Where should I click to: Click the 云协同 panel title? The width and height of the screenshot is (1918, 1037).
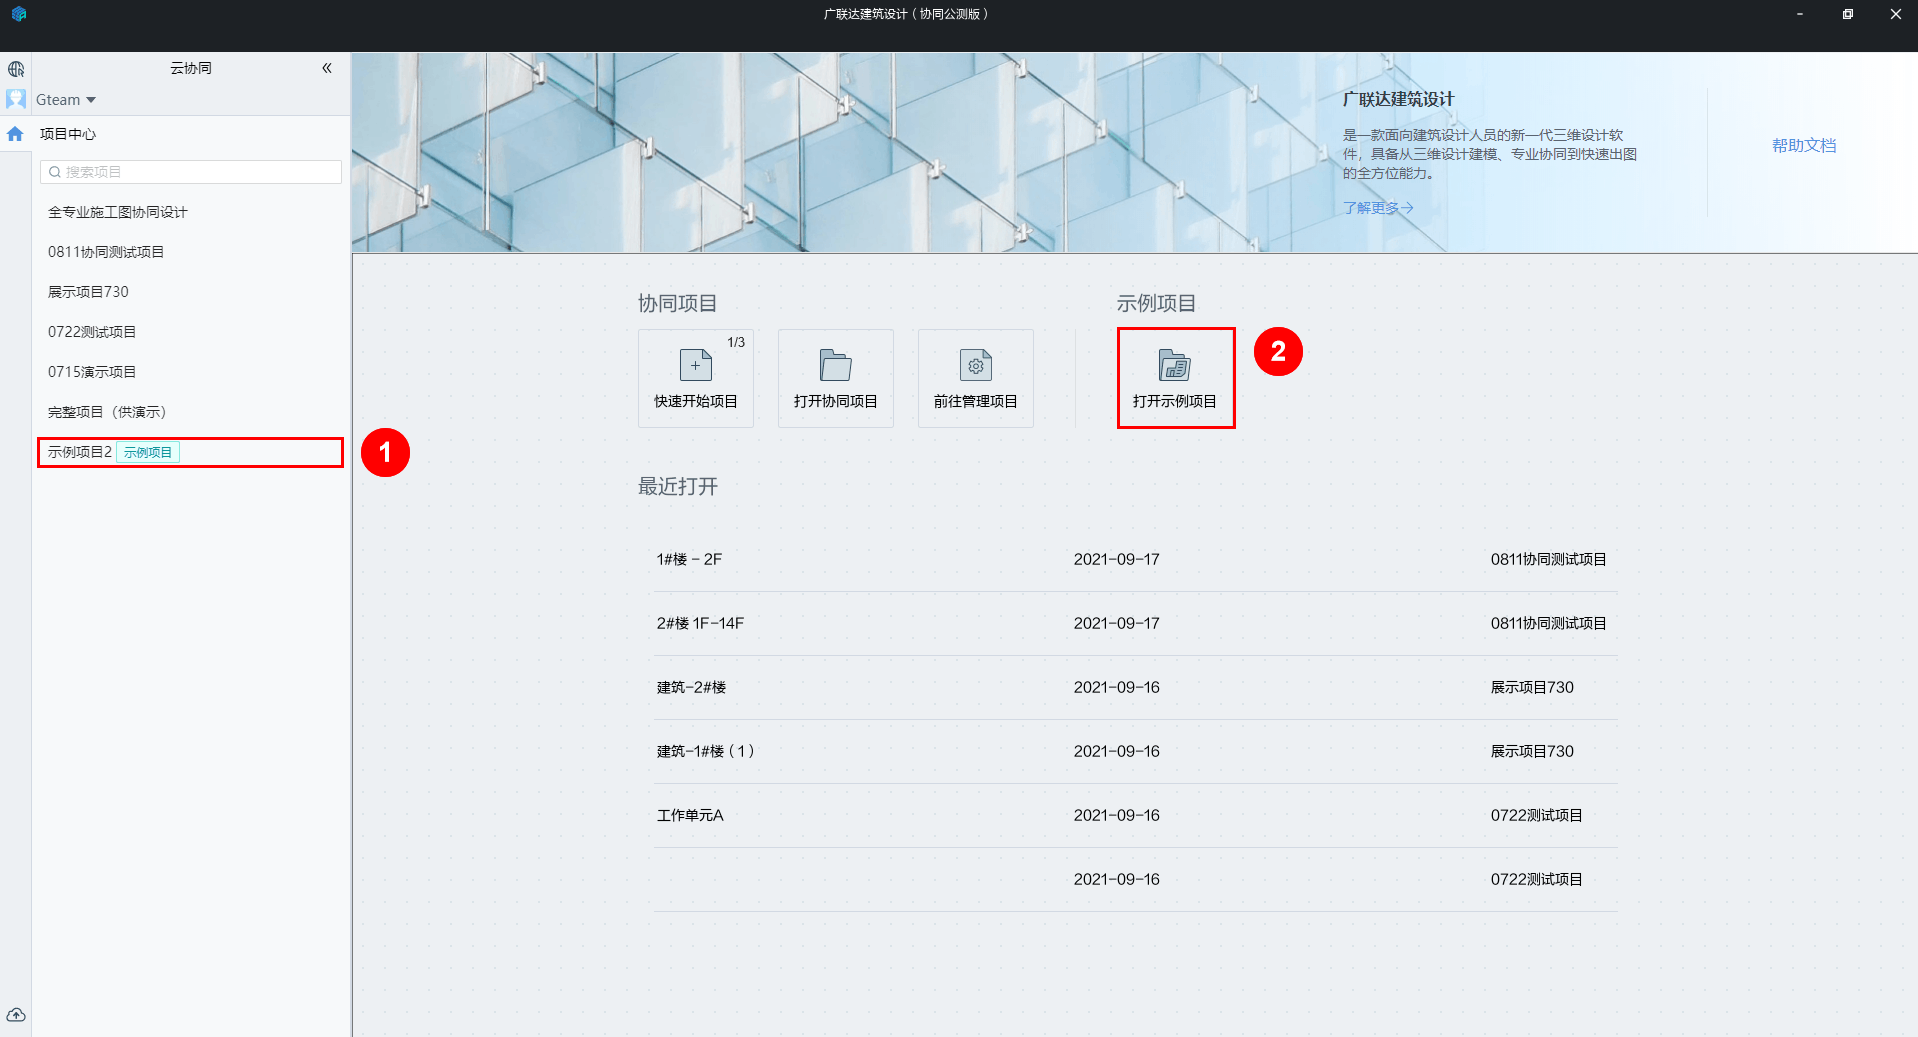[x=191, y=68]
